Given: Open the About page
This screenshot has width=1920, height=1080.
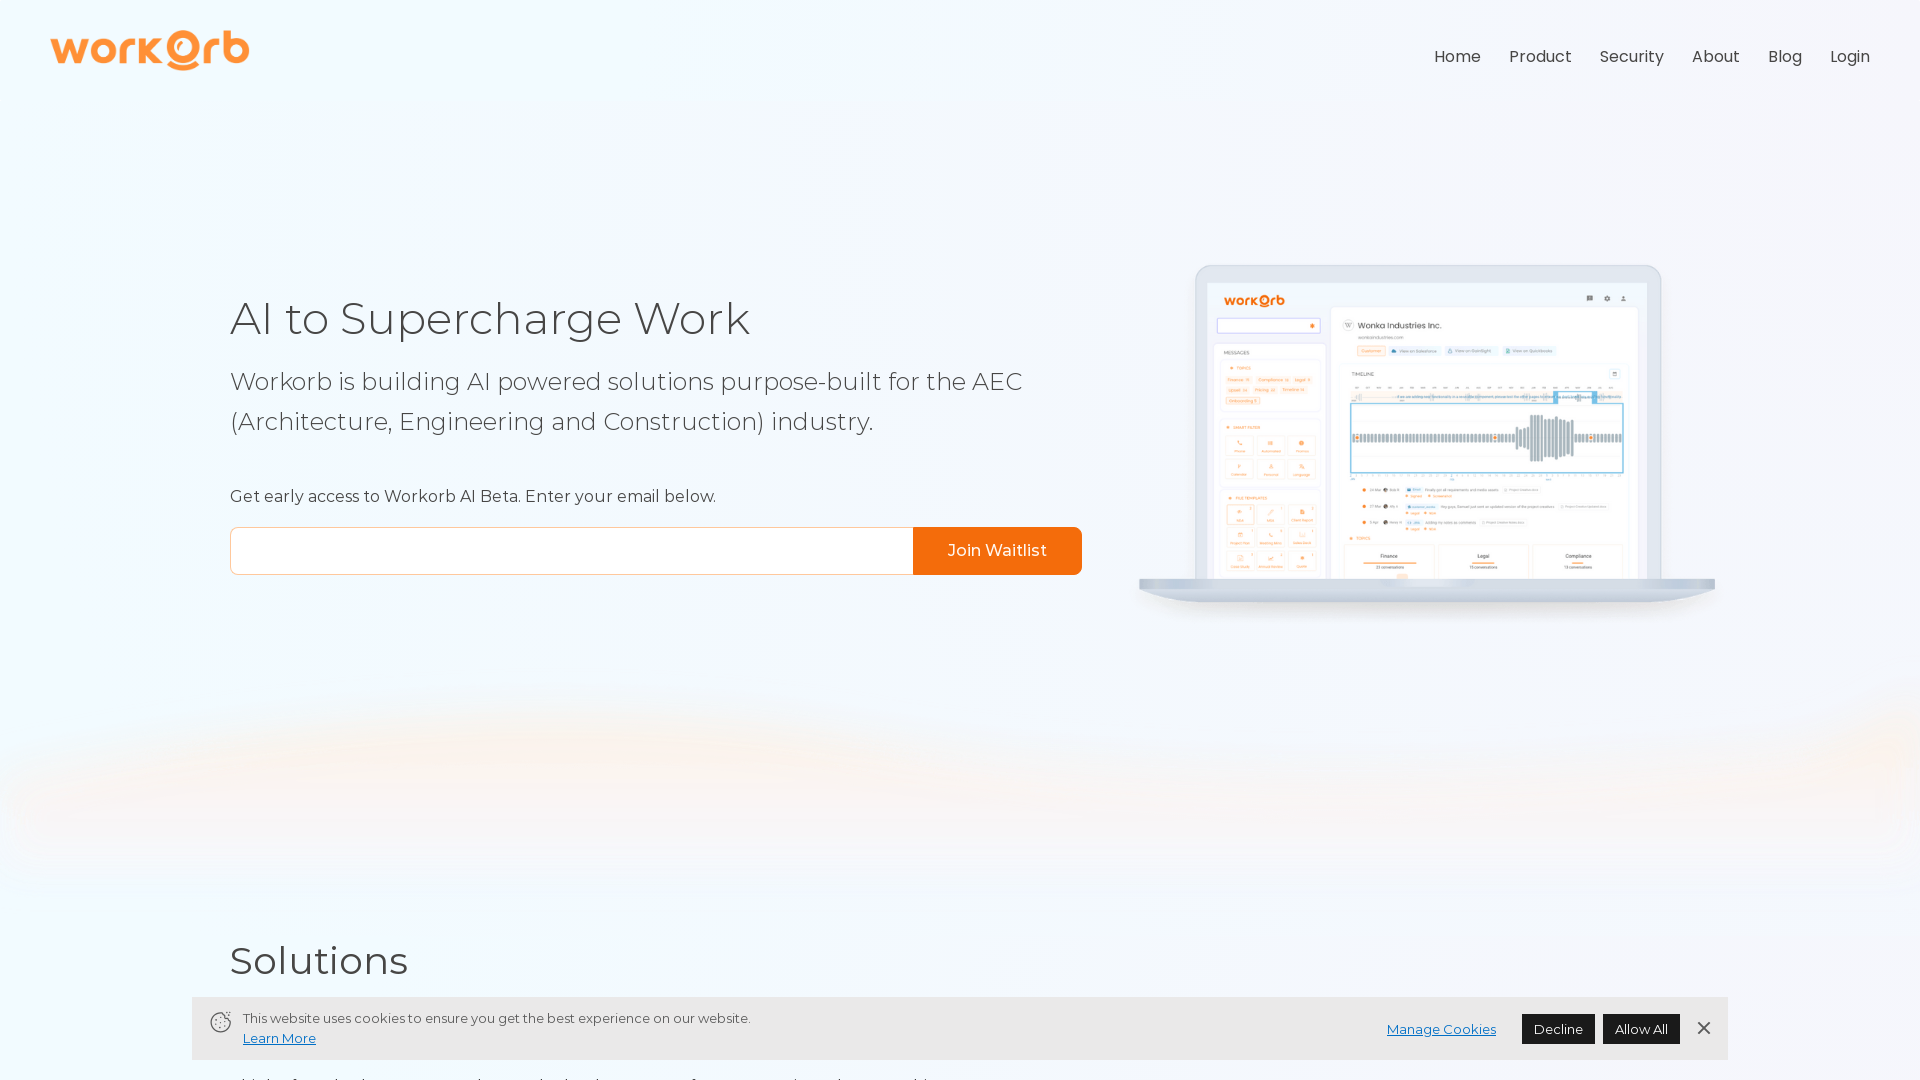Looking at the screenshot, I should [x=1715, y=57].
